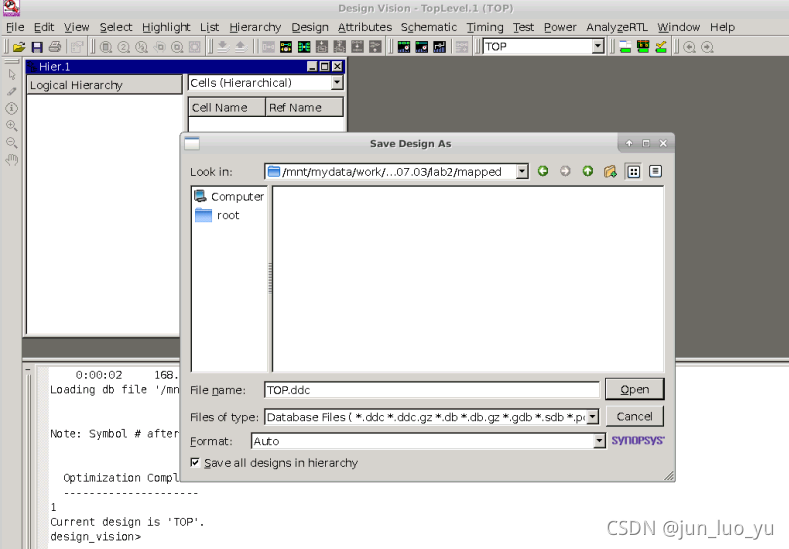Image resolution: width=789 pixels, height=549 pixels.
Task: Open the AnalyzeRTL menu
Action: pyautogui.click(x=617, y=27)
